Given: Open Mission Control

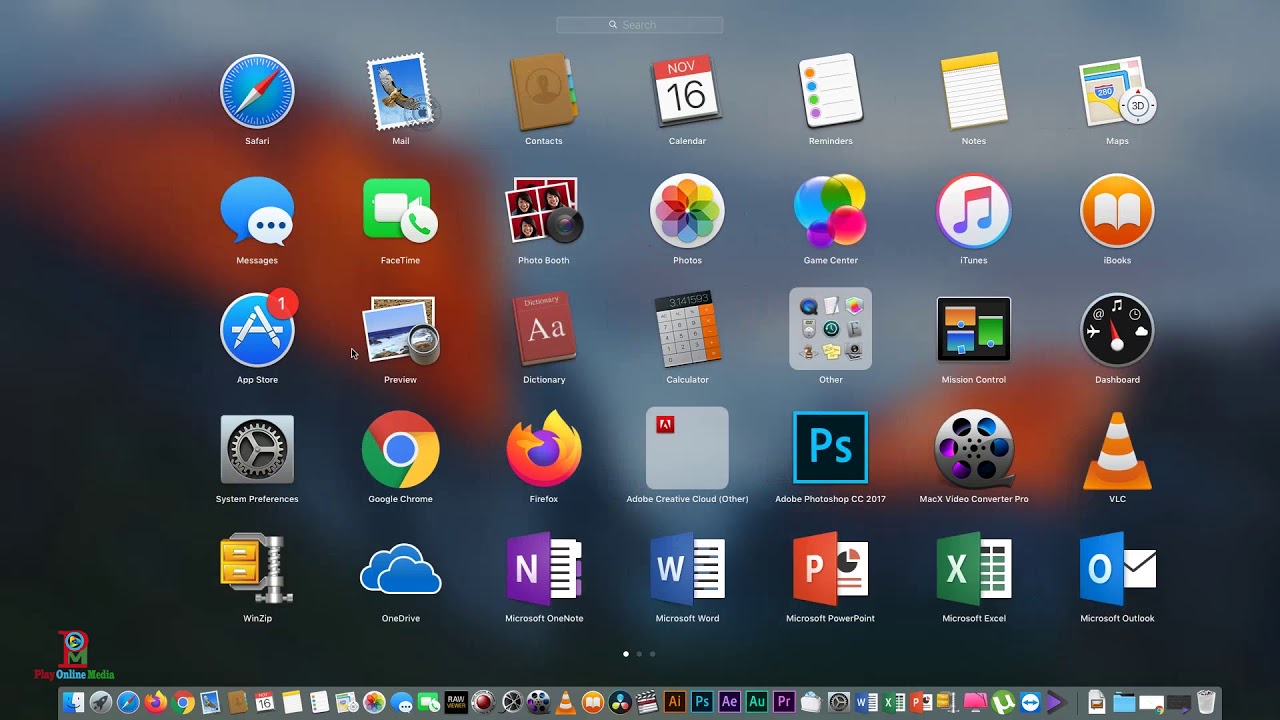Looking at the screenshot, I should point(974,329).
